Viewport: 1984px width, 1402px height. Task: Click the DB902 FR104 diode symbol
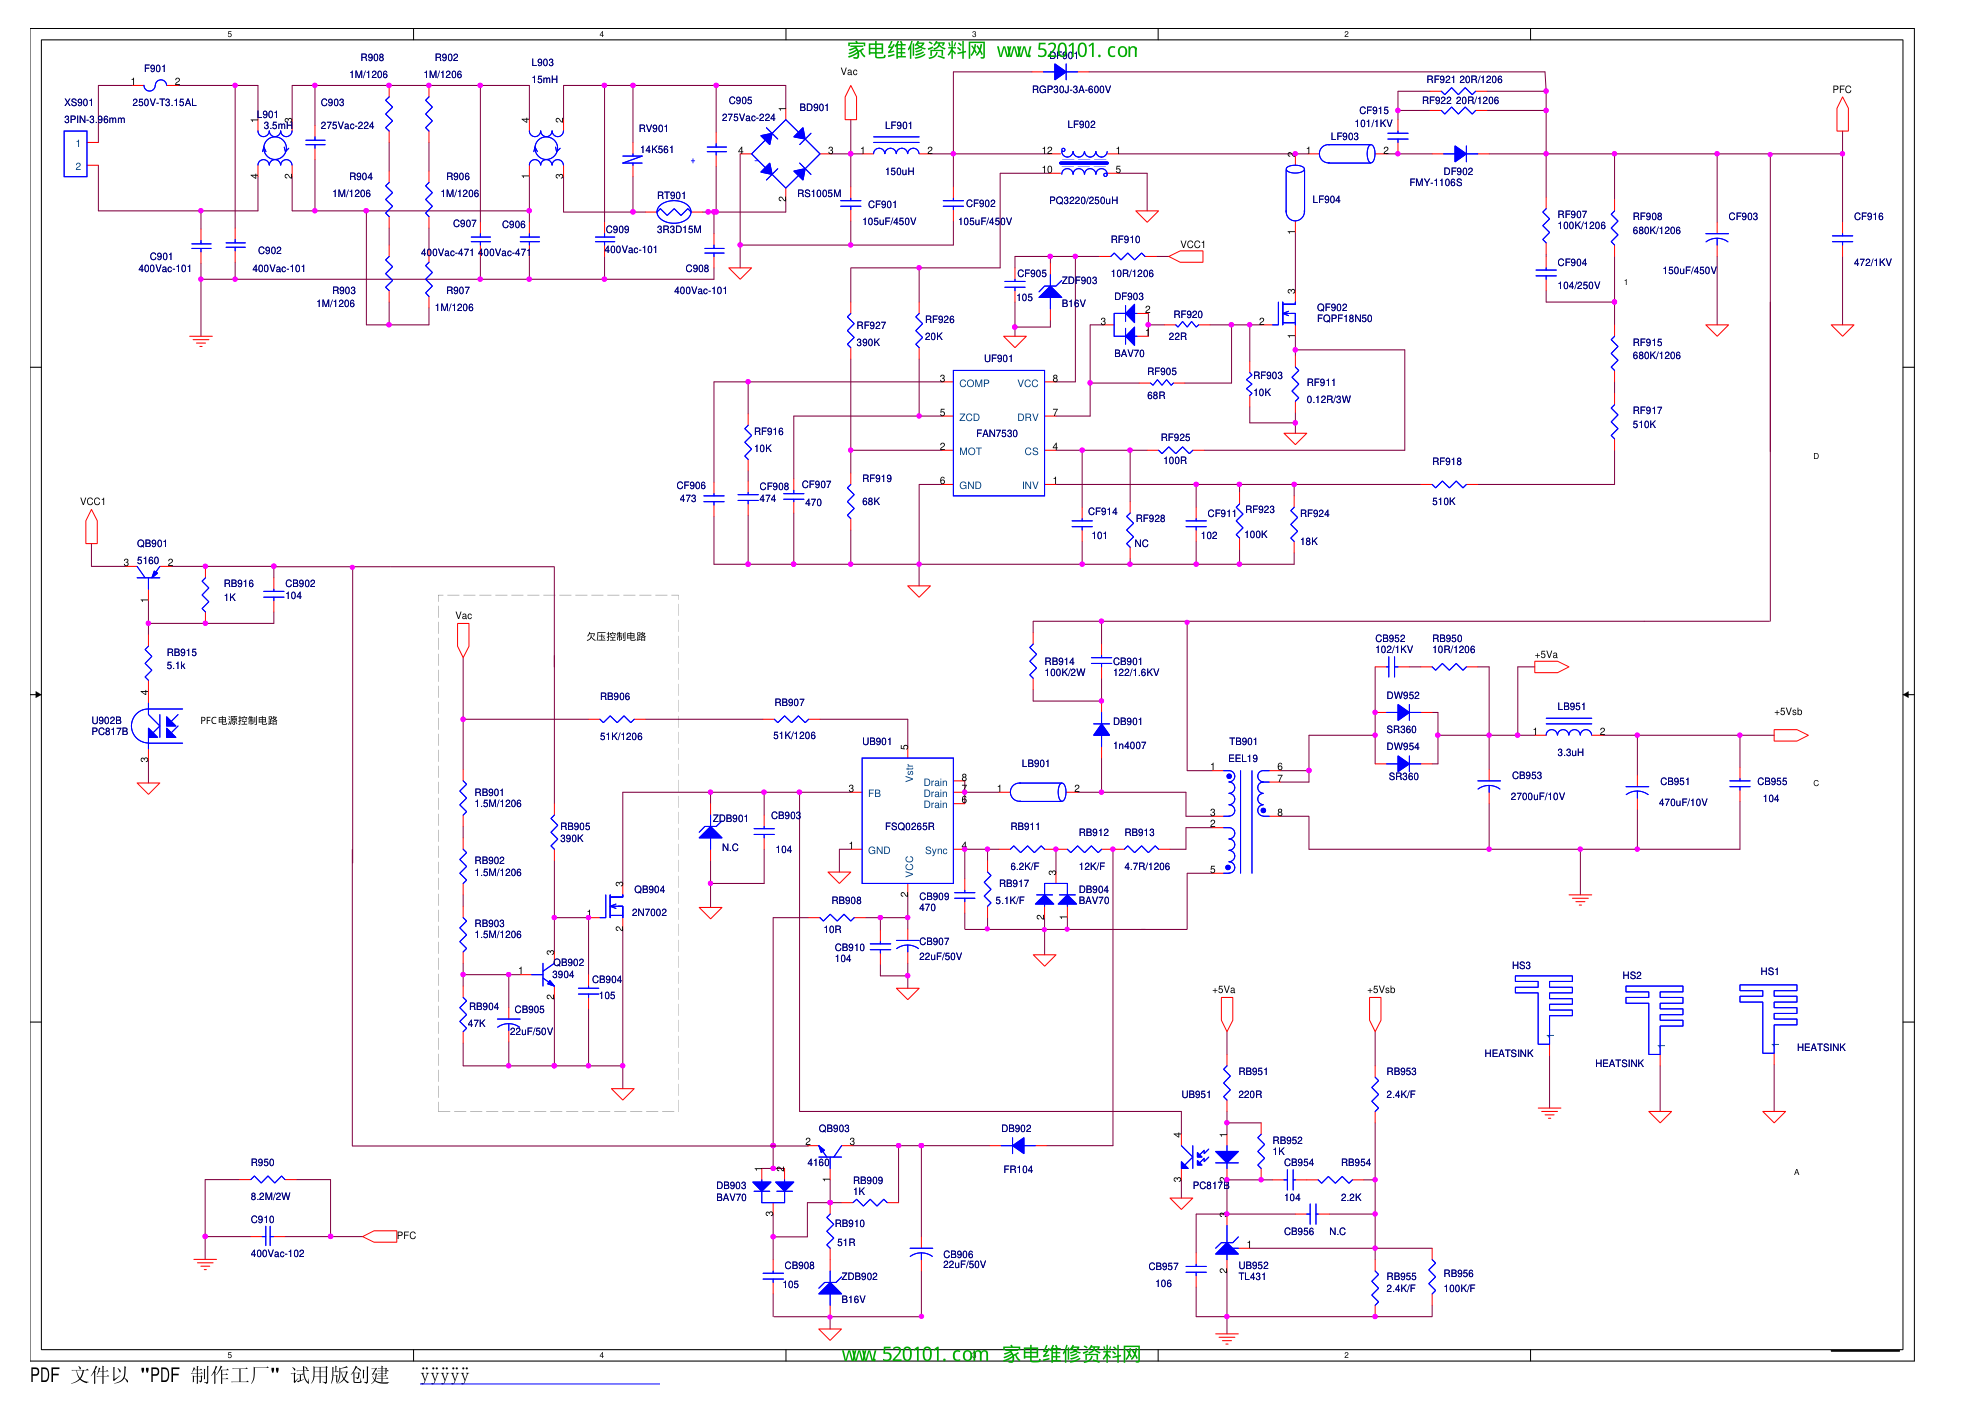pos(1018,1145)
